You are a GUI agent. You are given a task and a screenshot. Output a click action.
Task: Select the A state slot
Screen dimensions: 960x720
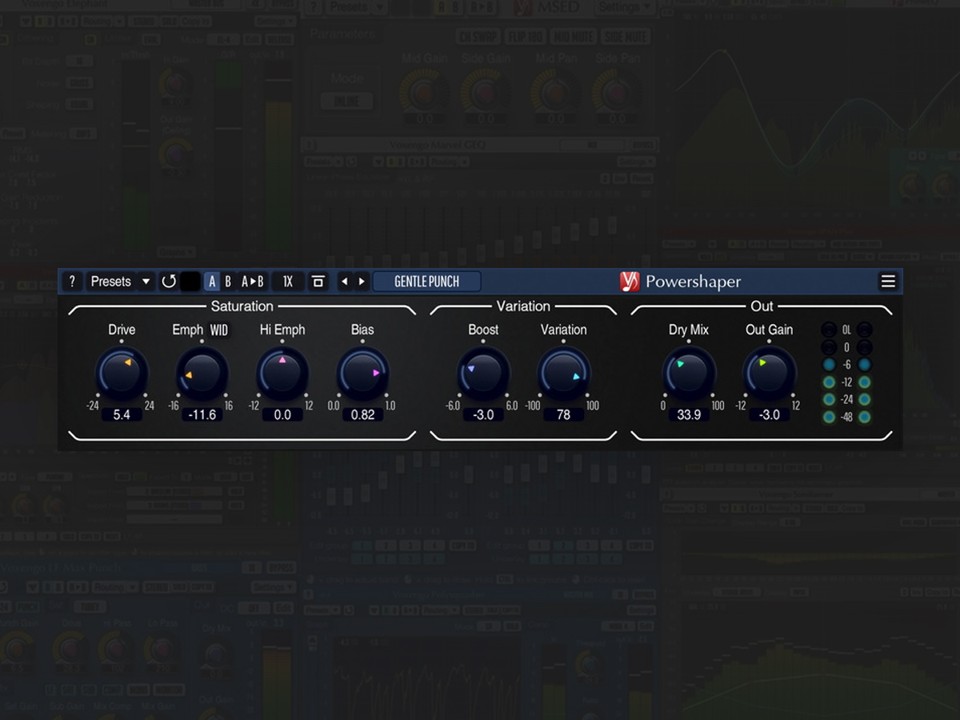click(212, 282)
